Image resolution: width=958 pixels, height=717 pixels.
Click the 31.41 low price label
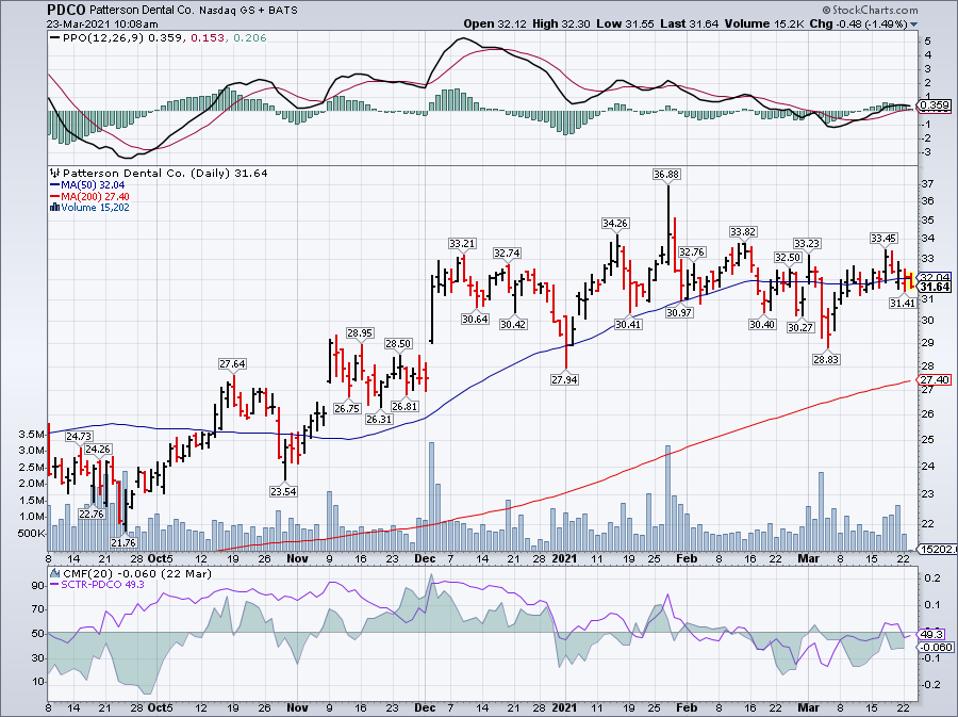pyautogui.click(x=902, y=303)
